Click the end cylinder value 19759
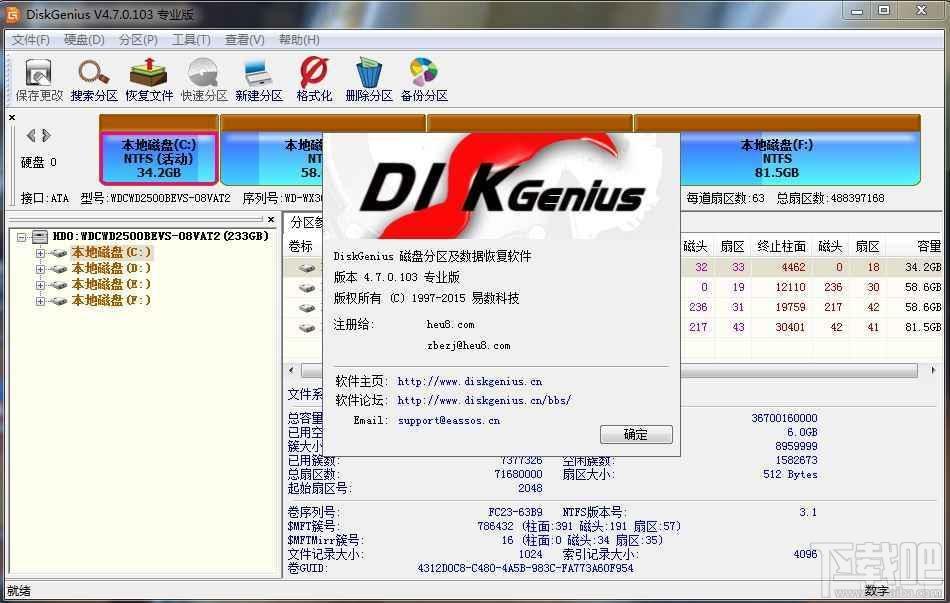Viewport: 950px width, 603px height. pos(791,307)
